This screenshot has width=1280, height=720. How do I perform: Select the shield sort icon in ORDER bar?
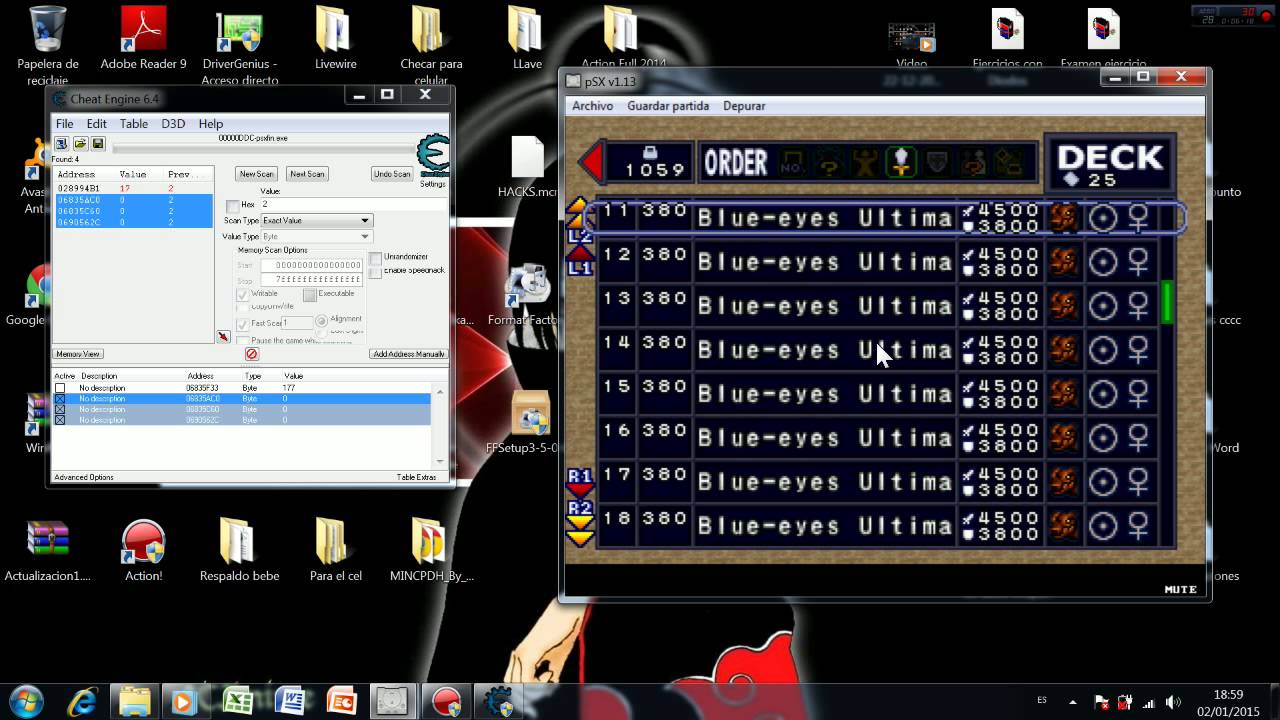[937, 162]
